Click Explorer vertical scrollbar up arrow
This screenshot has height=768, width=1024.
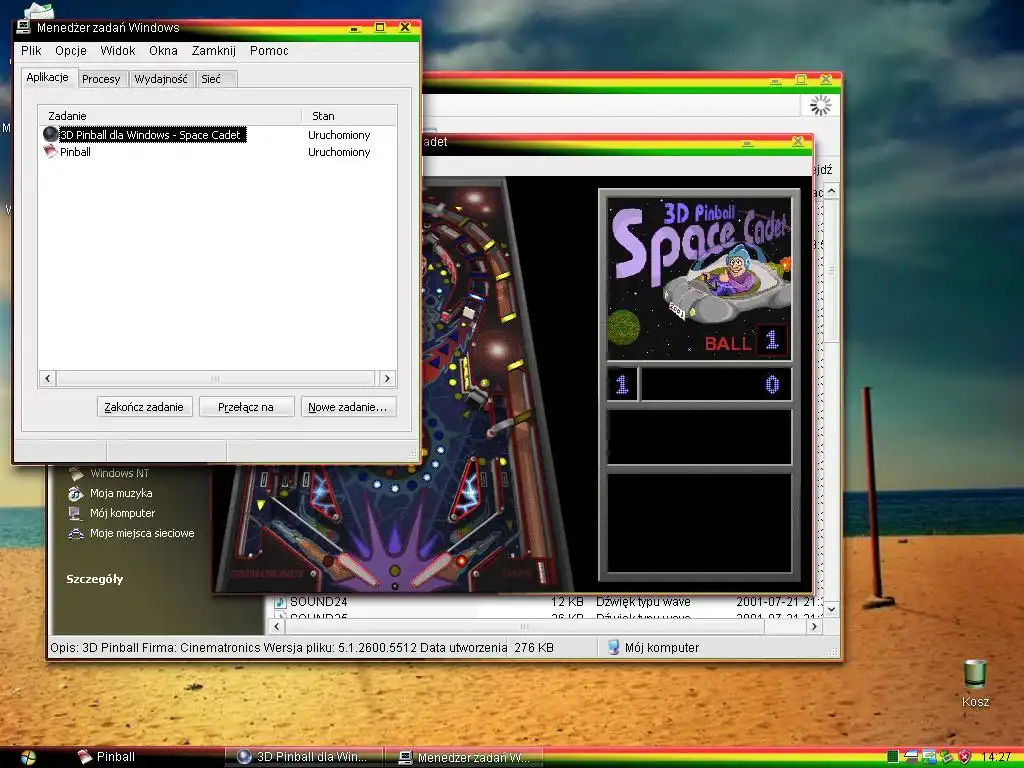tap(831, 191)
